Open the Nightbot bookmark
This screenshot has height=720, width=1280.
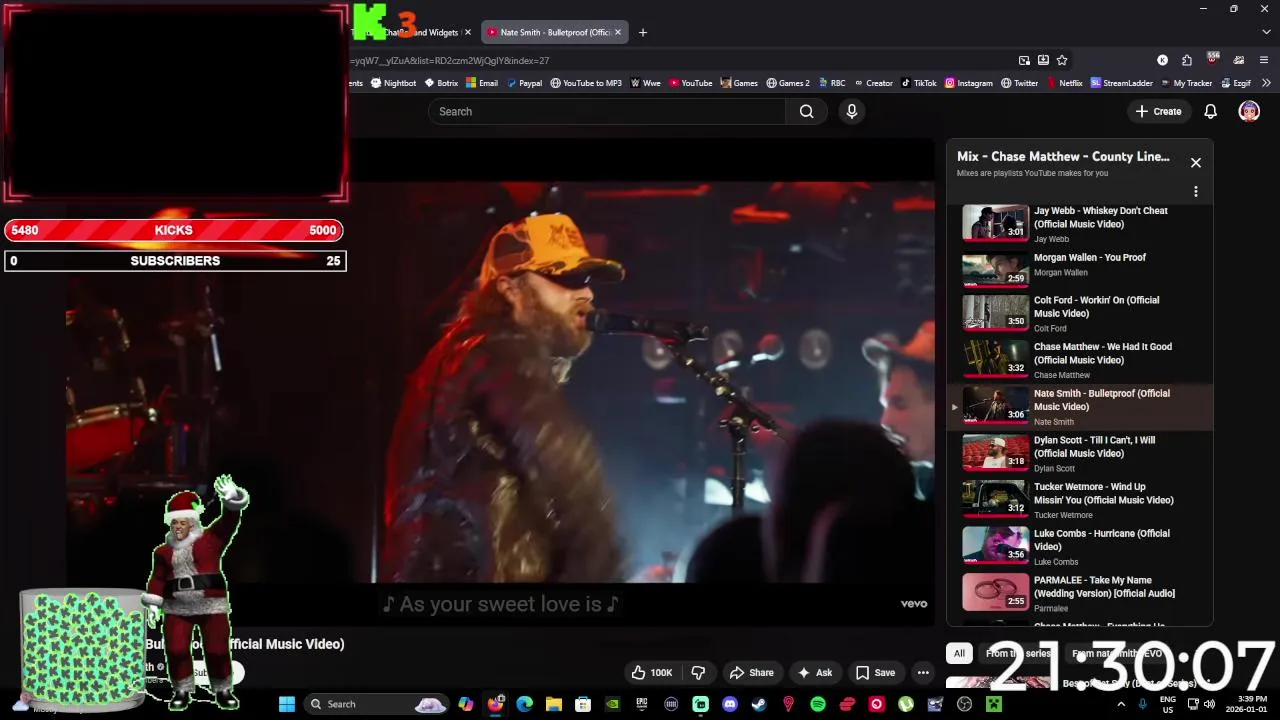(393, 83)
